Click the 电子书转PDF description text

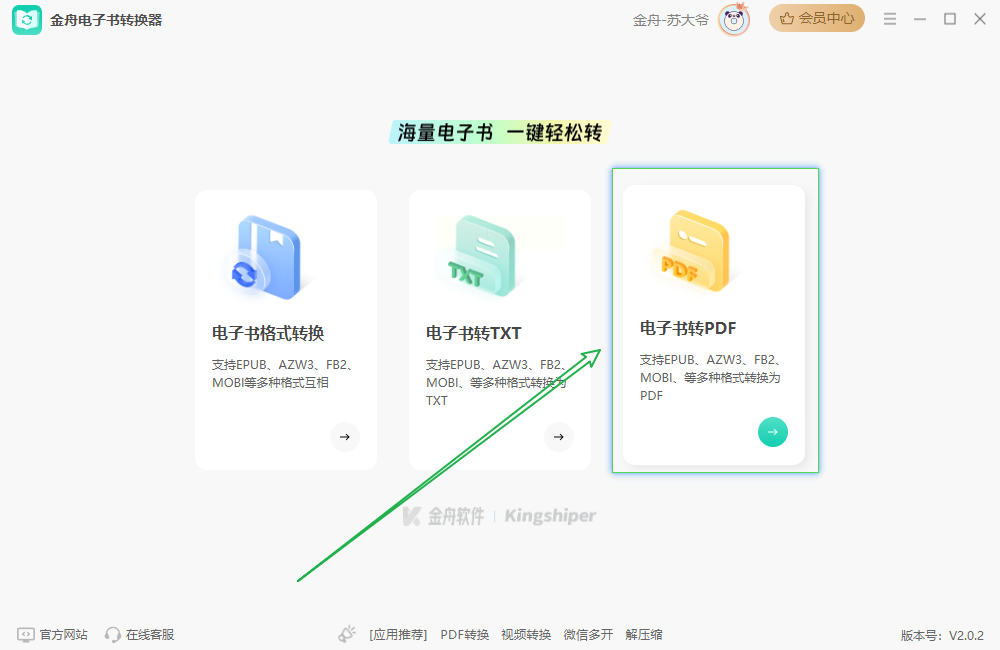(x=710, y=378)
